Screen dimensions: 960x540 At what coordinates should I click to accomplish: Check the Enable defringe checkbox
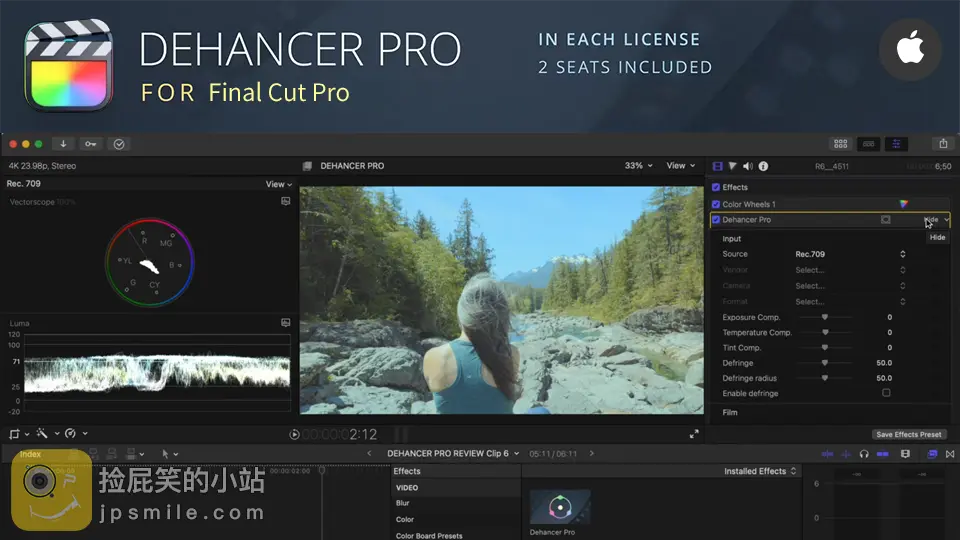(x=886, y=393)
